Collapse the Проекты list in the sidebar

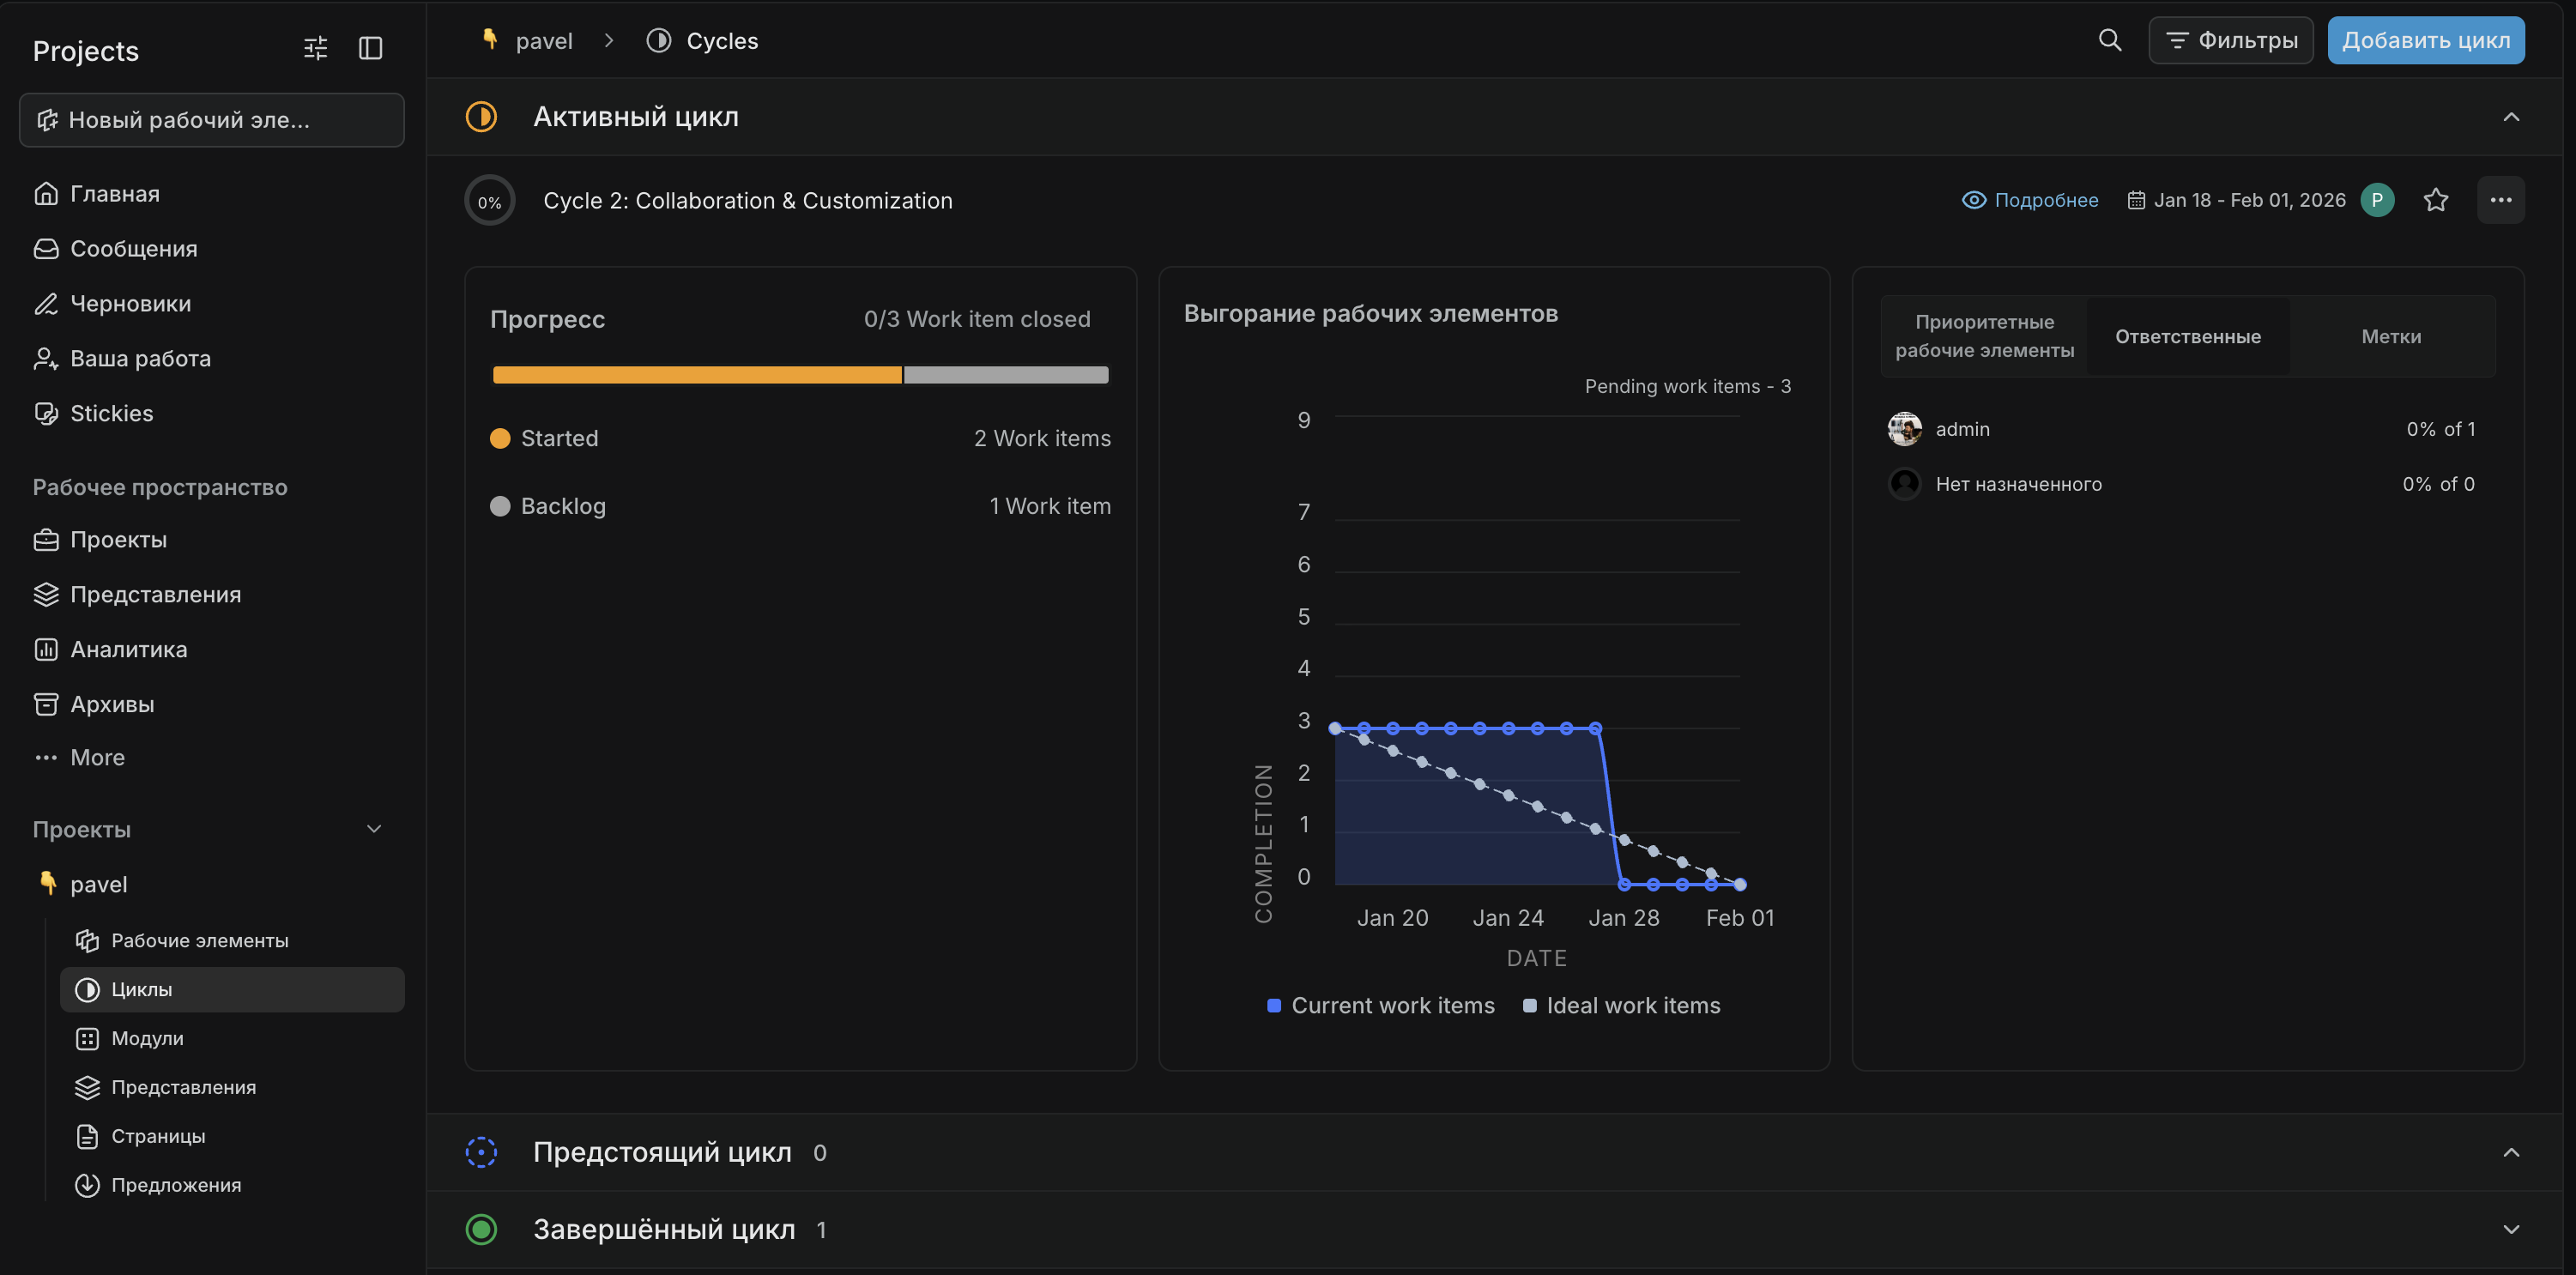373,828
